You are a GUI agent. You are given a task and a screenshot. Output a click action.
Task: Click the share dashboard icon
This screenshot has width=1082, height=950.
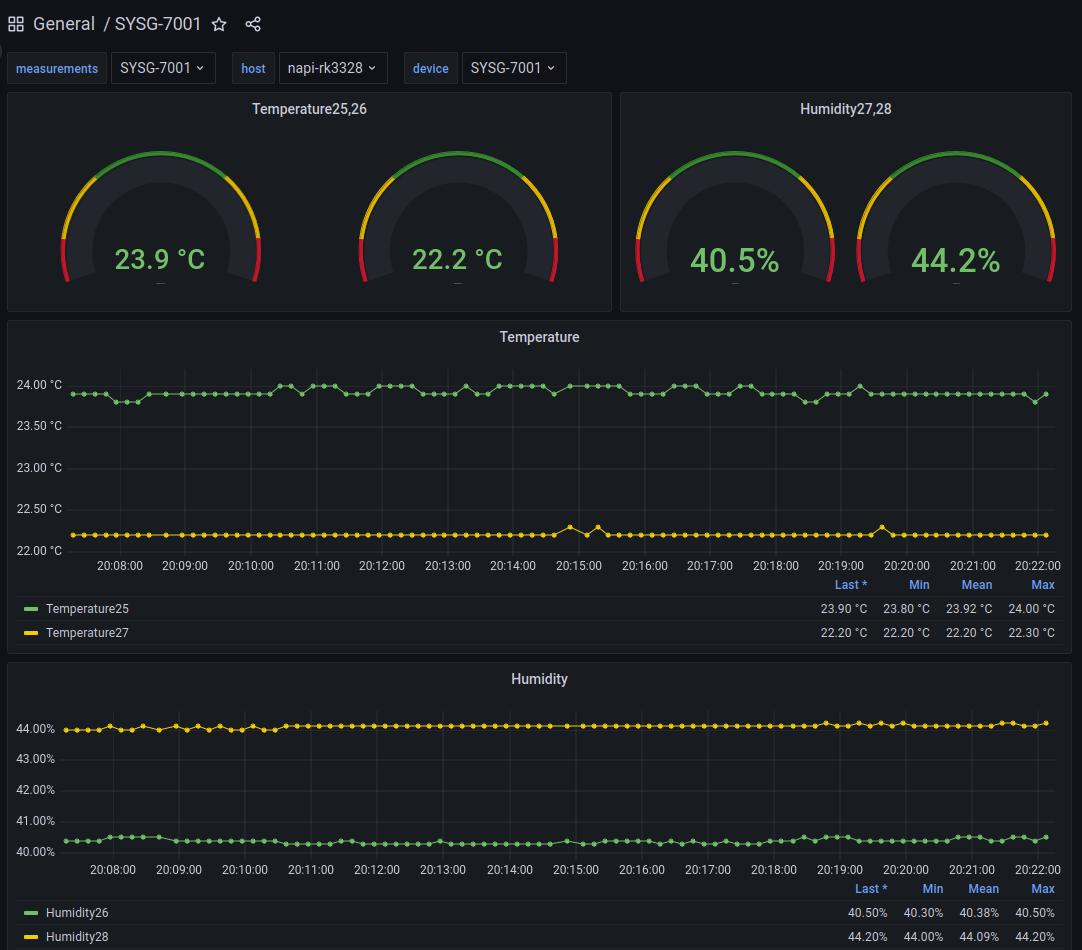pyautogui.click(x=253, y=24)
